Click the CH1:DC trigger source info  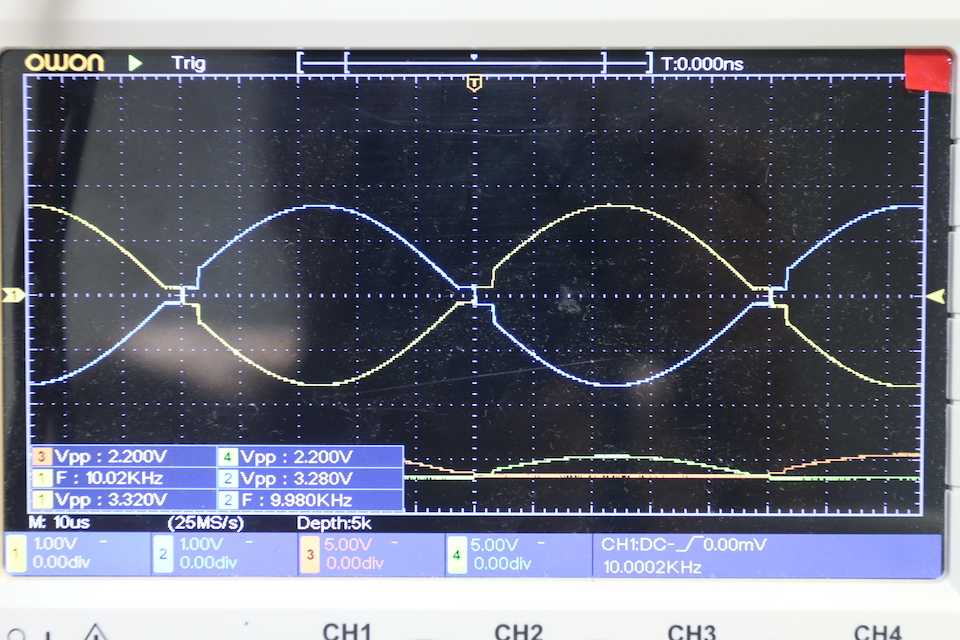637,544
